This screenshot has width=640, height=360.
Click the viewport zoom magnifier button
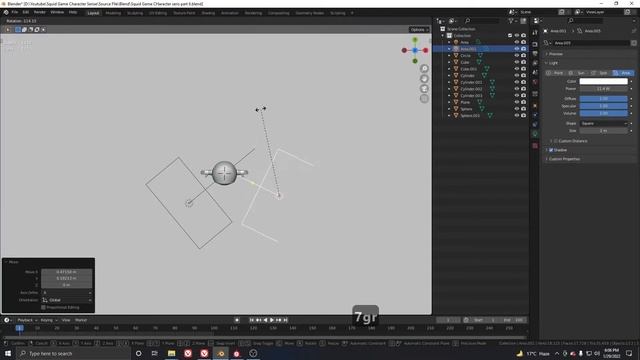424,69
